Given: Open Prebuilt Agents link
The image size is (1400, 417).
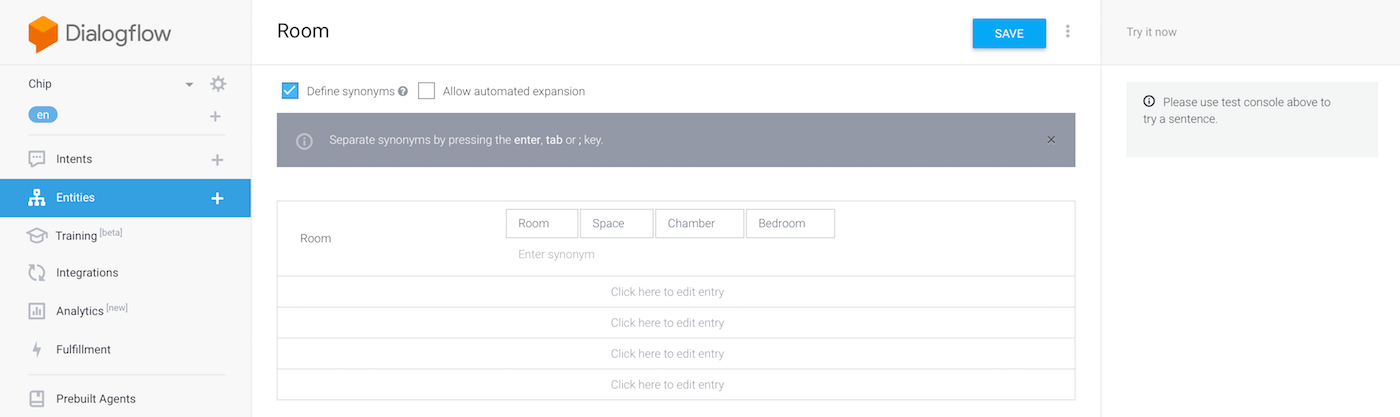Looking at the screenshot, I should (96, 399).
